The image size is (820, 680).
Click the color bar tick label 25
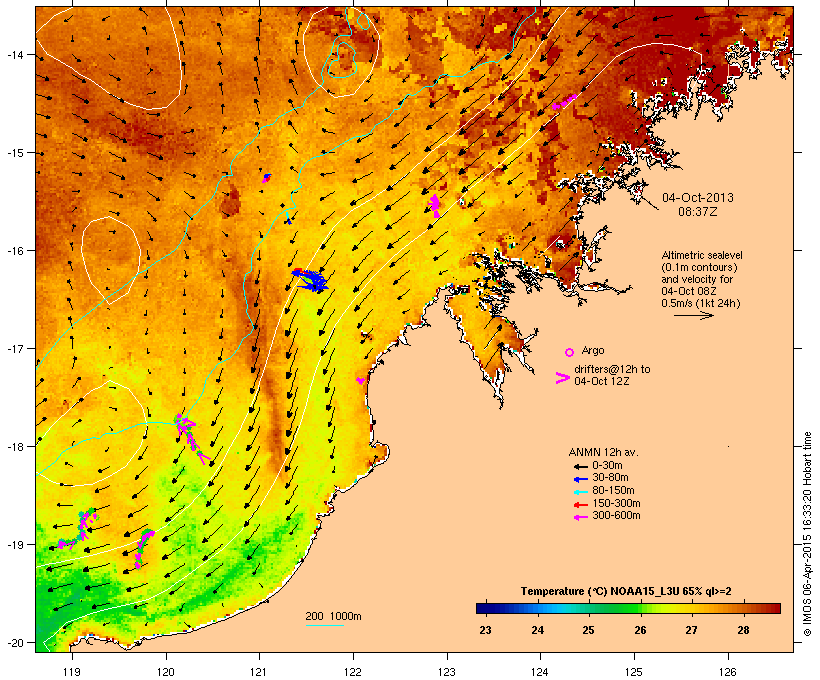pos(588,630)
